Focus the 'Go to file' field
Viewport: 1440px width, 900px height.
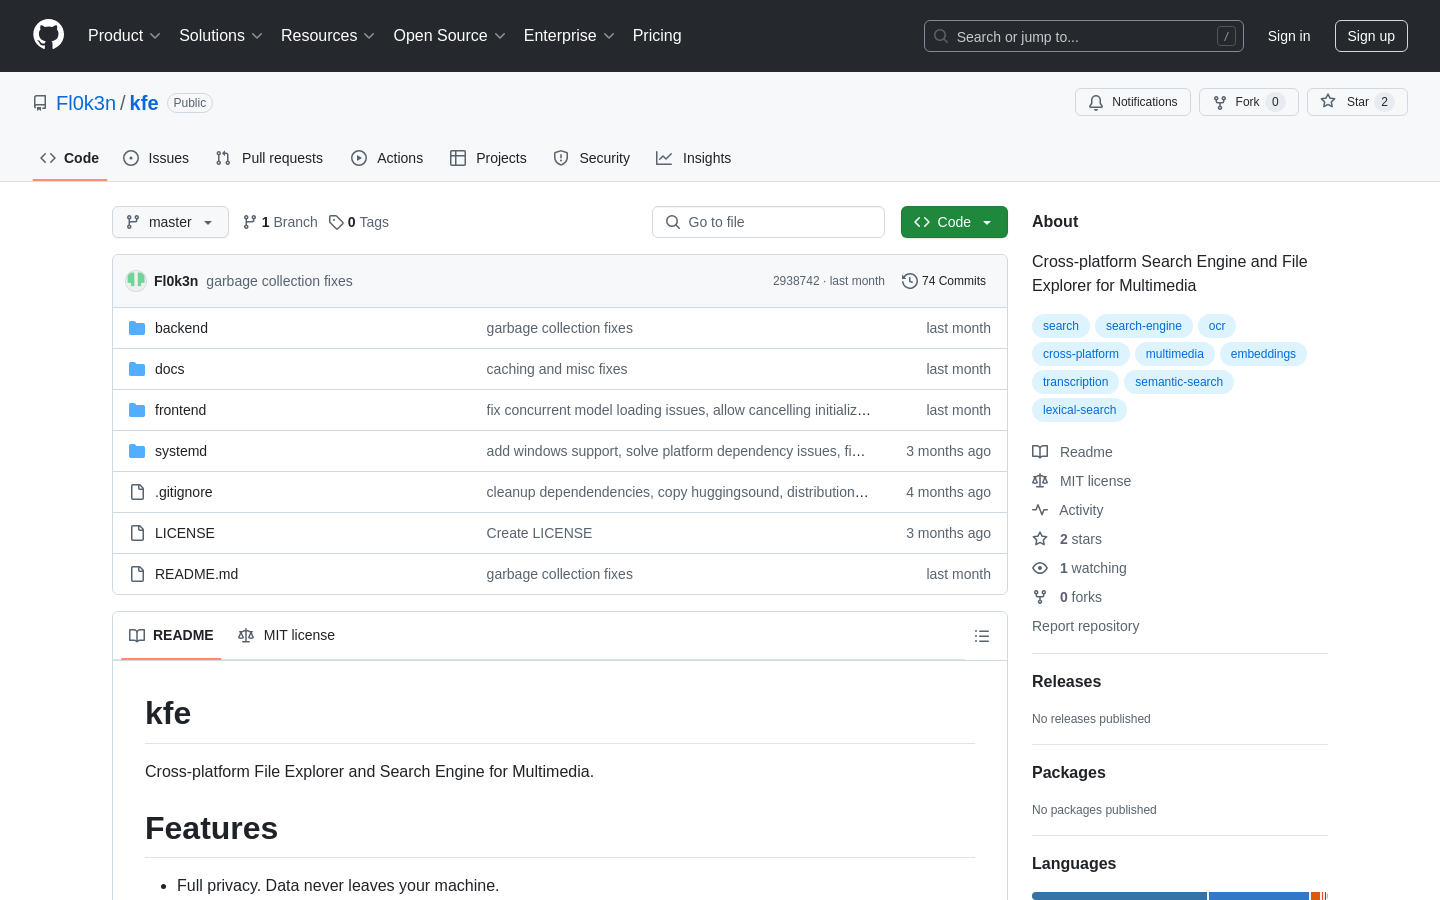point(768,222)
